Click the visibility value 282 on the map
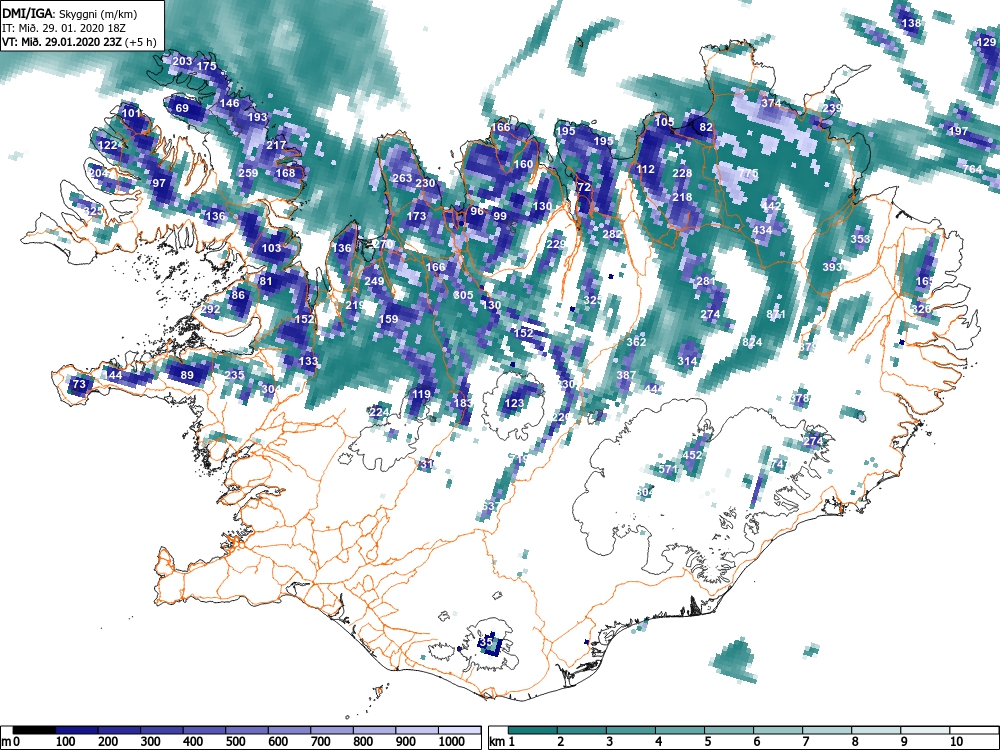 [x=612, y=234]
